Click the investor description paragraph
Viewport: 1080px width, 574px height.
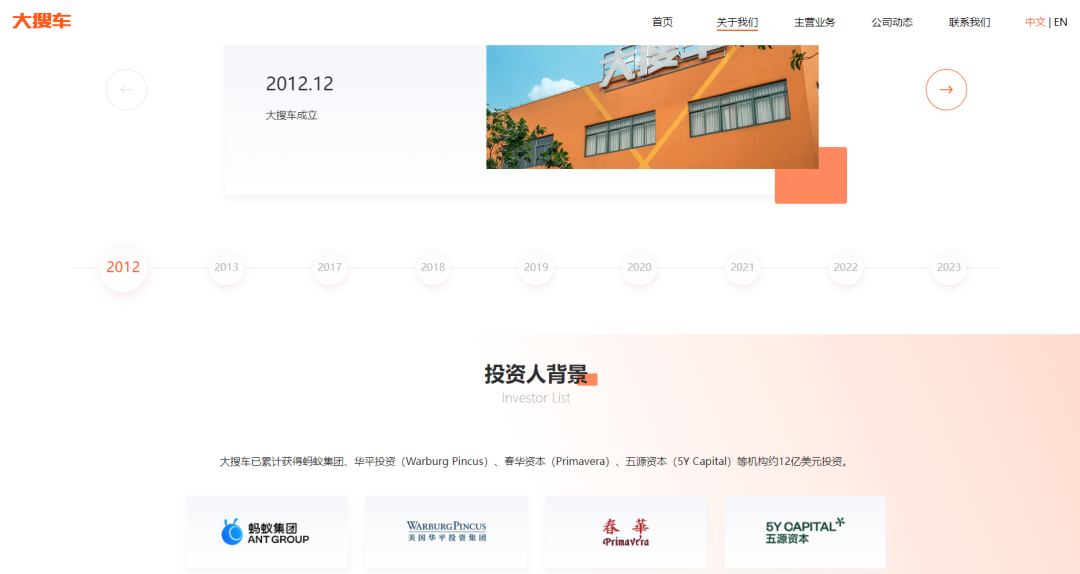coord(536,462)
